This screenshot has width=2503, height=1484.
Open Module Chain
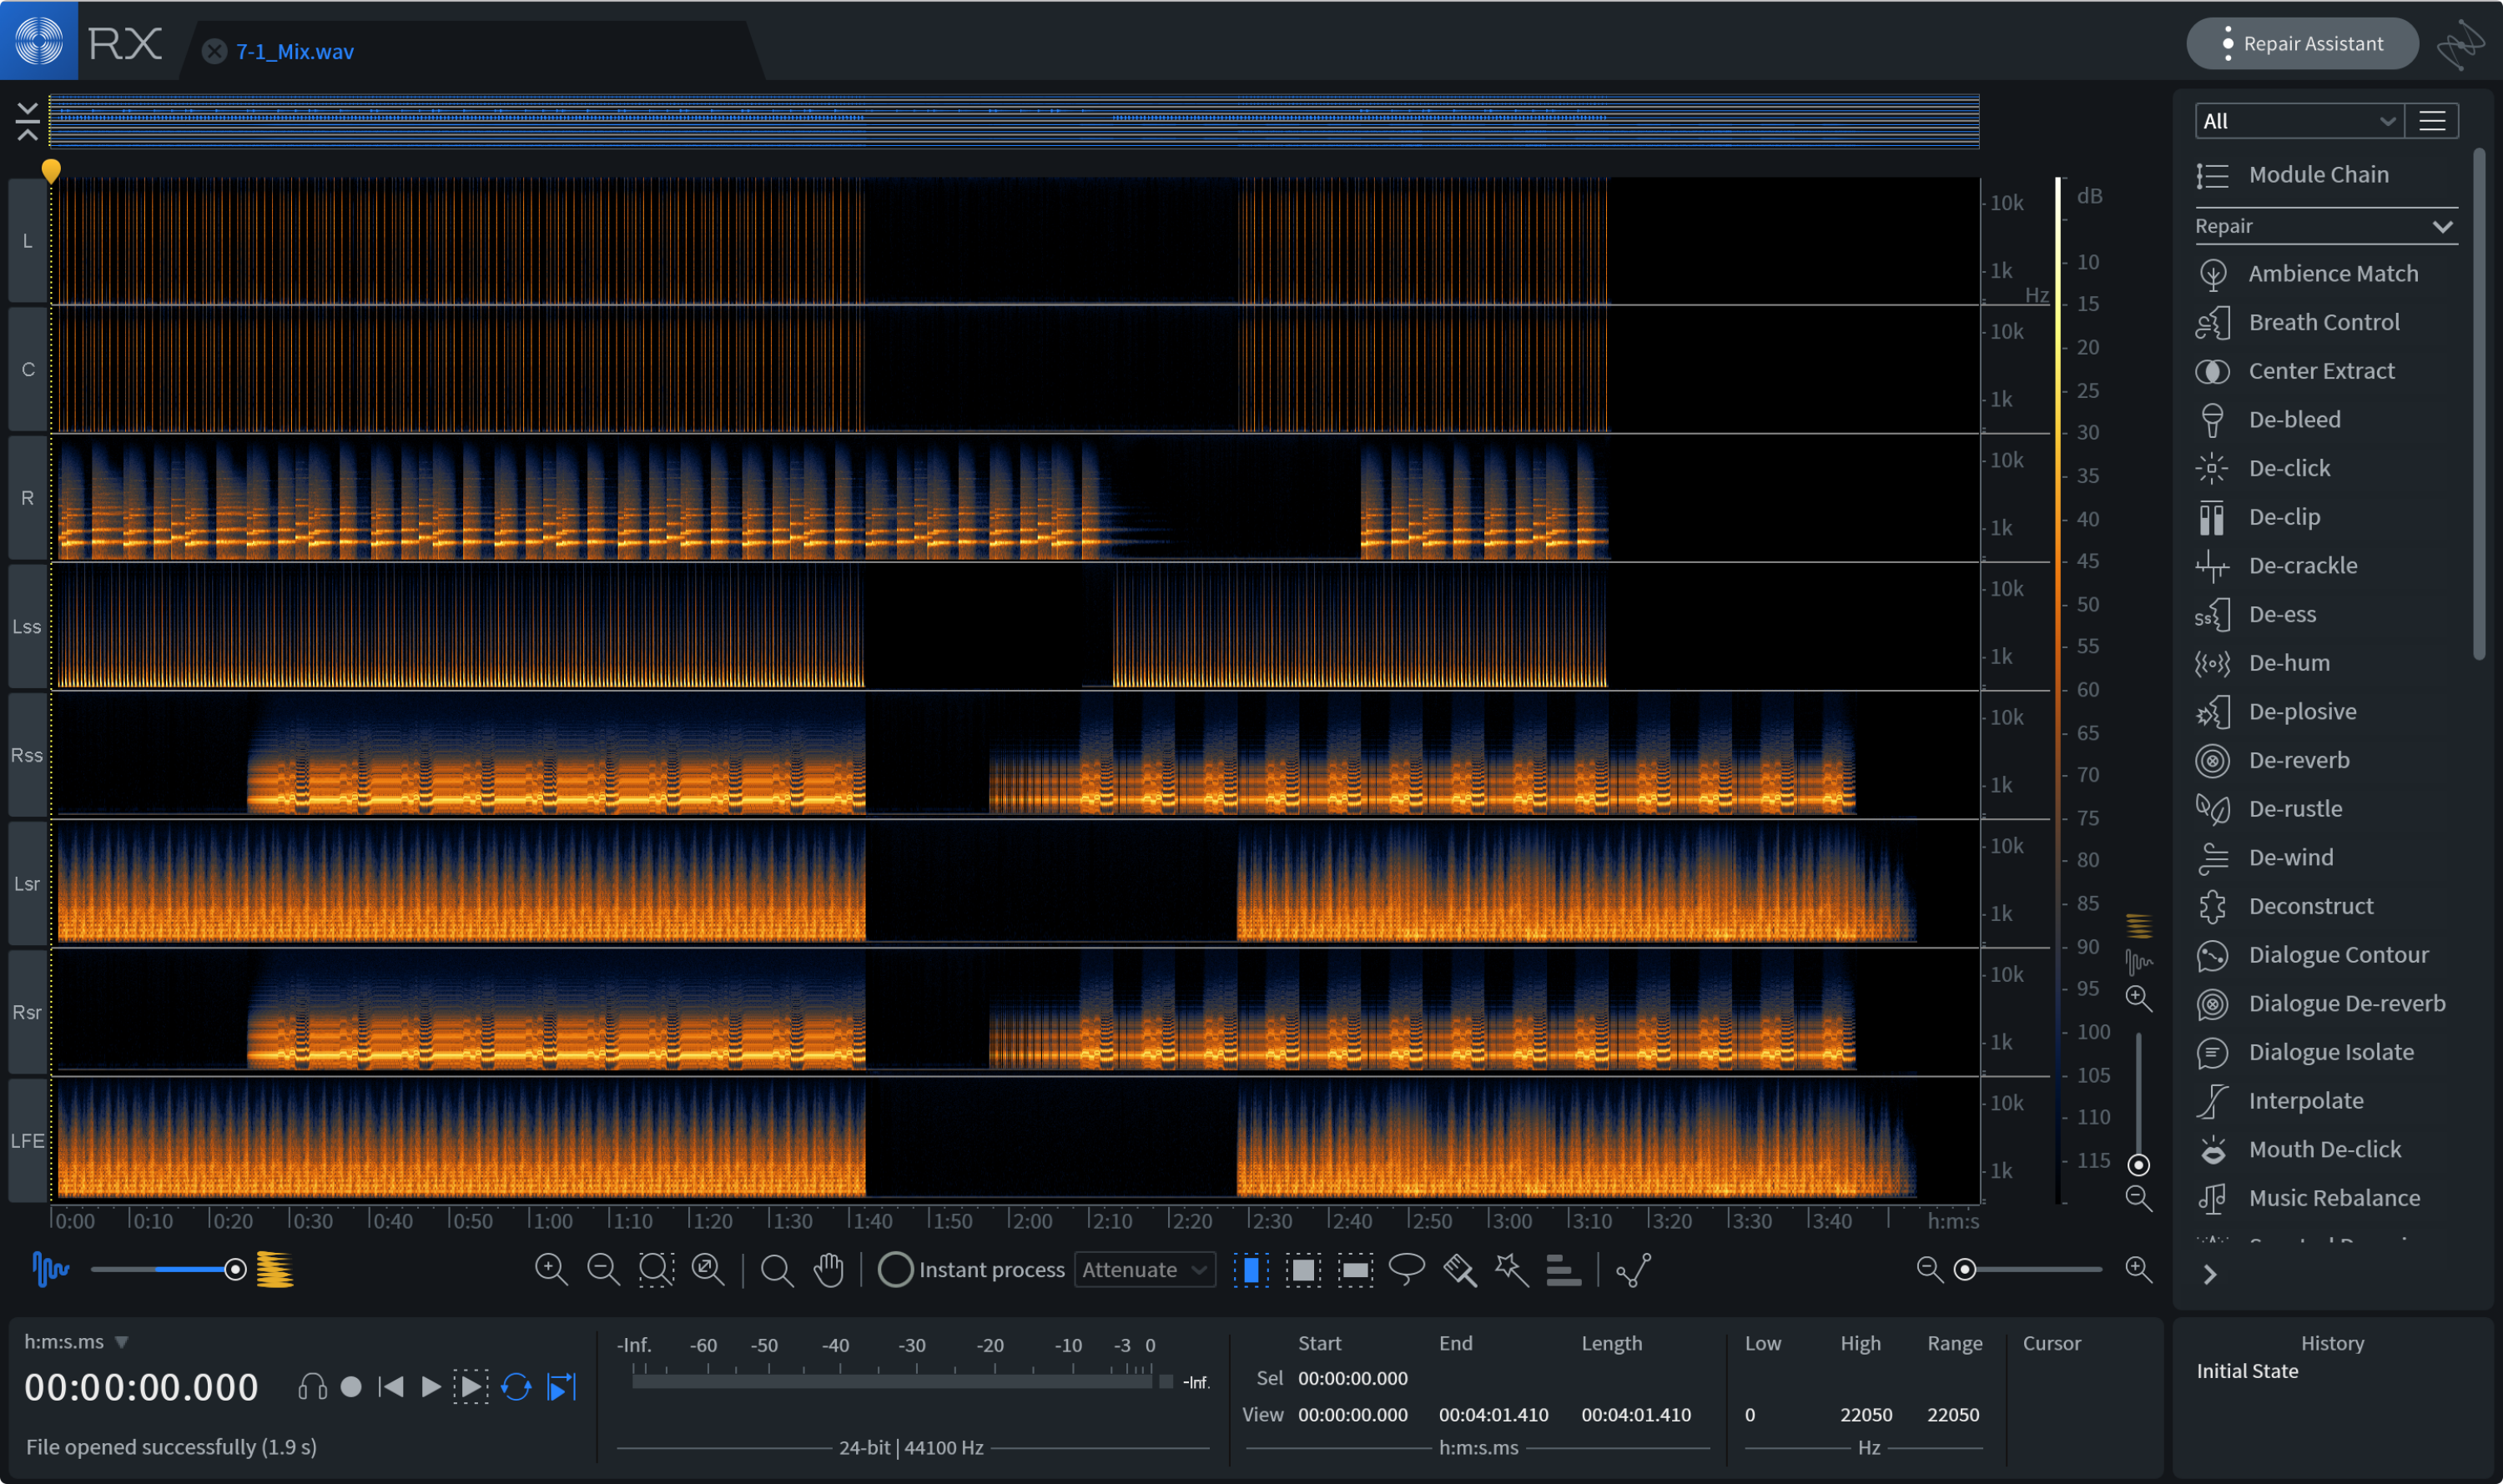(2317, 175)
